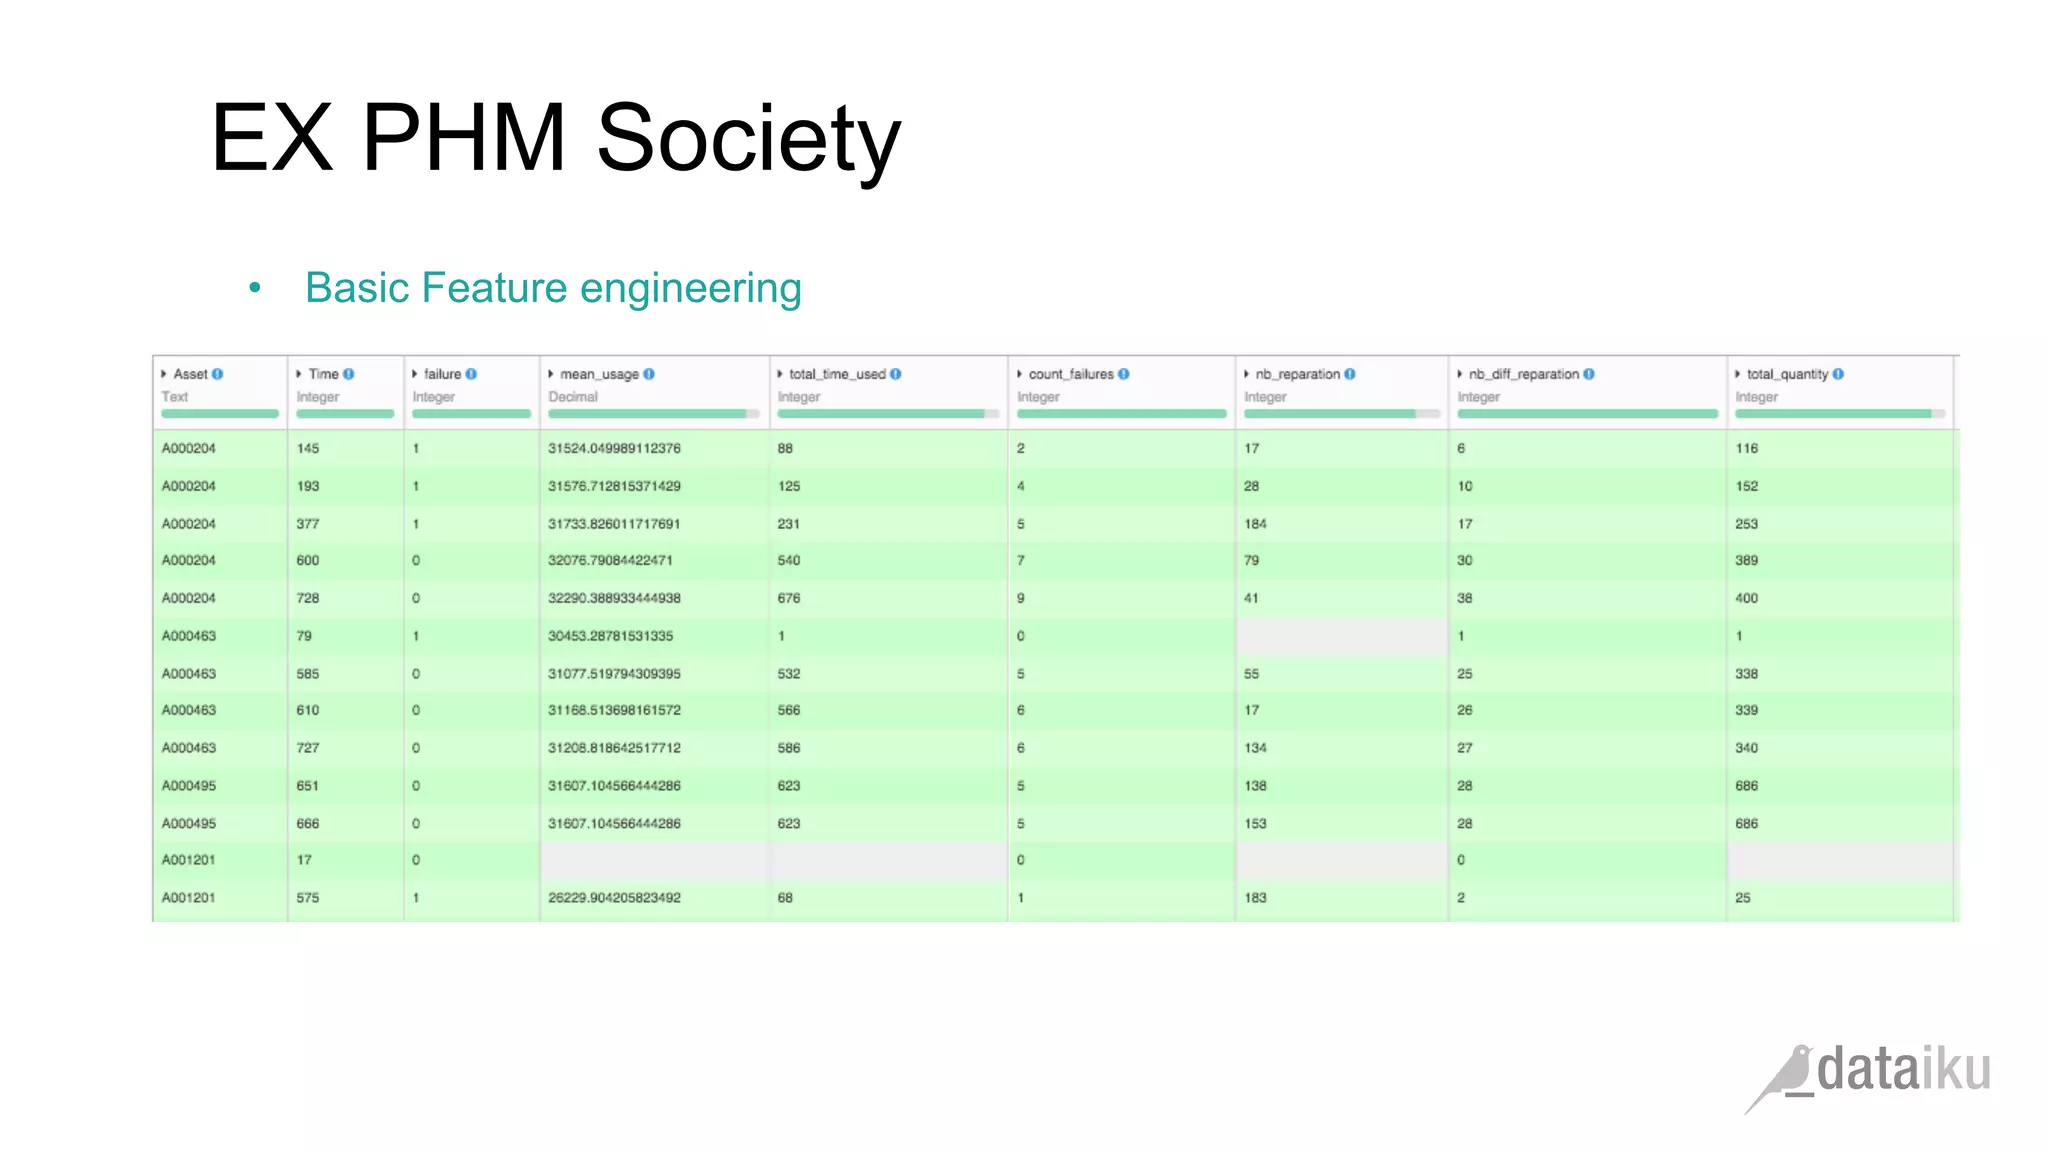Click the Basic Feature engineering bullet text

(x=553, y=288)
